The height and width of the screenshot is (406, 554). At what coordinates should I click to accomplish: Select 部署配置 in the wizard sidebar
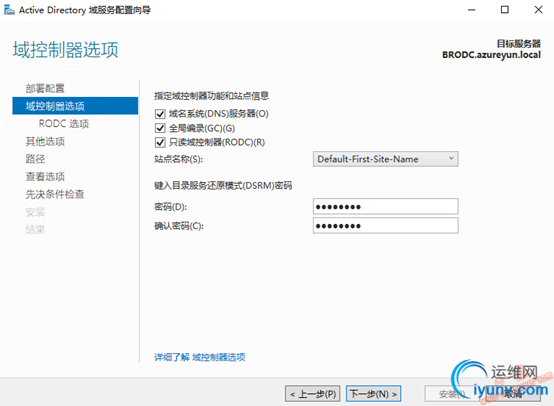45,88
